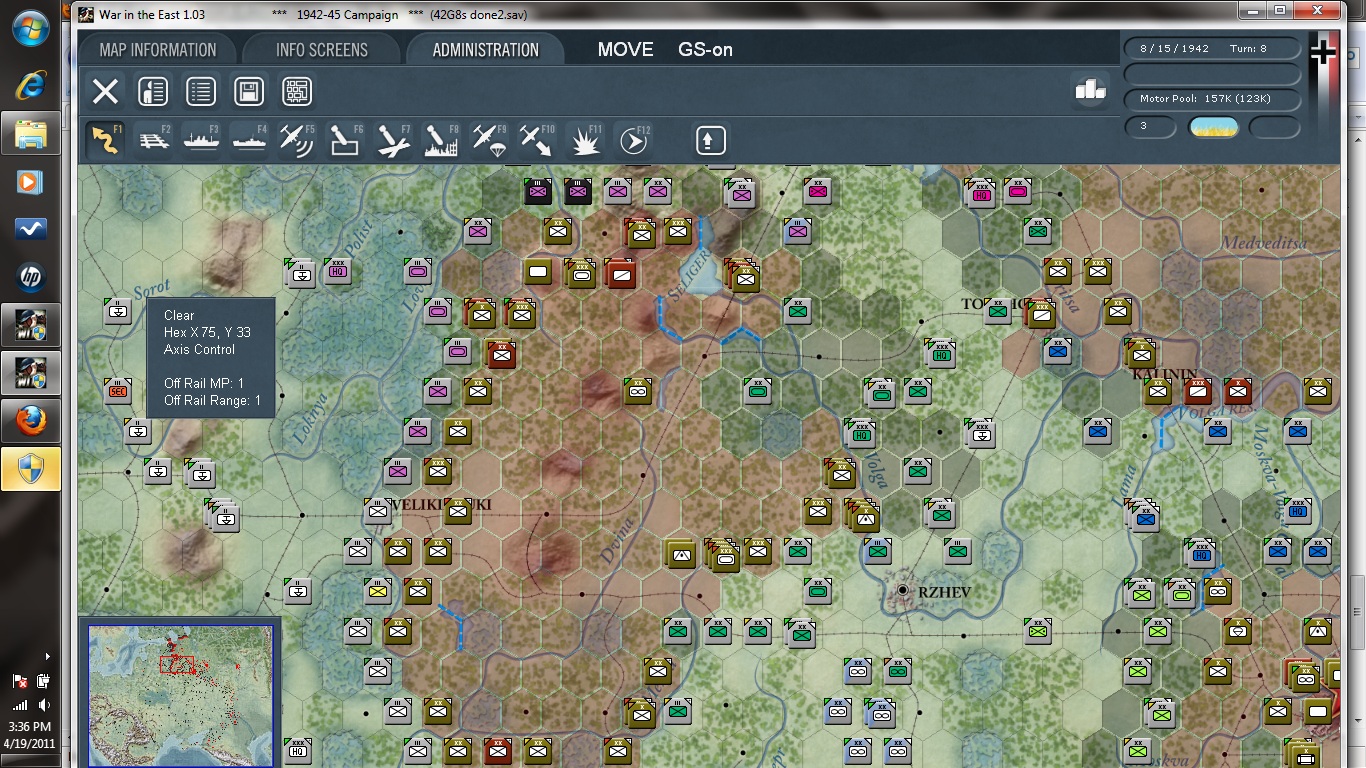Click the up-arrow icon right of F12

point(710,140)
